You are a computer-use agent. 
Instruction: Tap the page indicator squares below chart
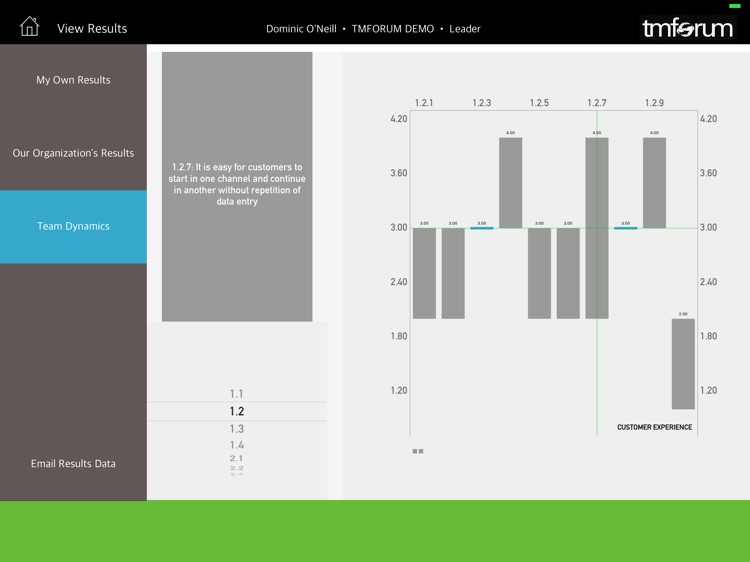coord(418,451)
